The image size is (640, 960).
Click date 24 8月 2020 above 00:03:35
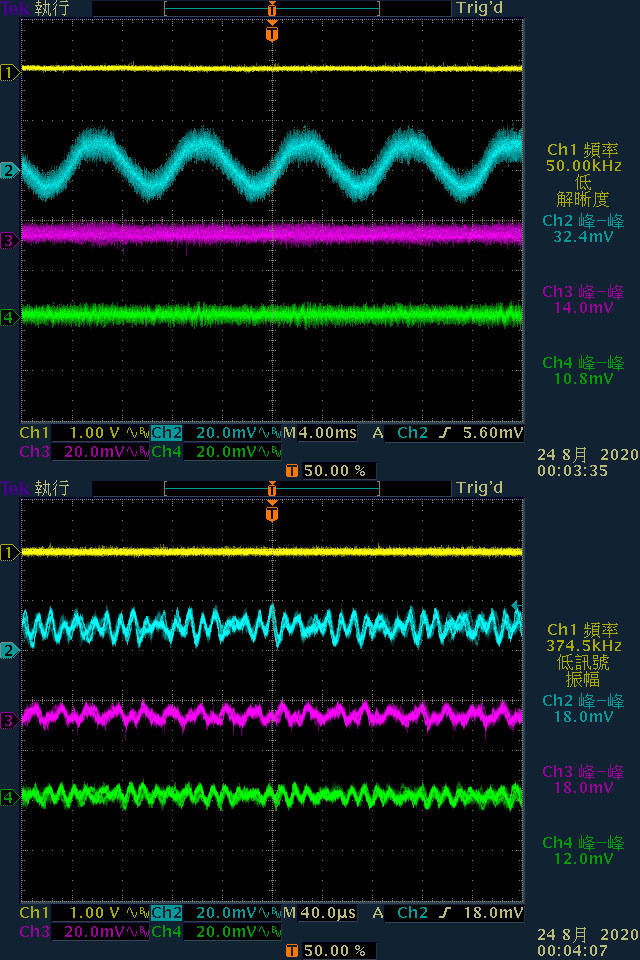587,454
